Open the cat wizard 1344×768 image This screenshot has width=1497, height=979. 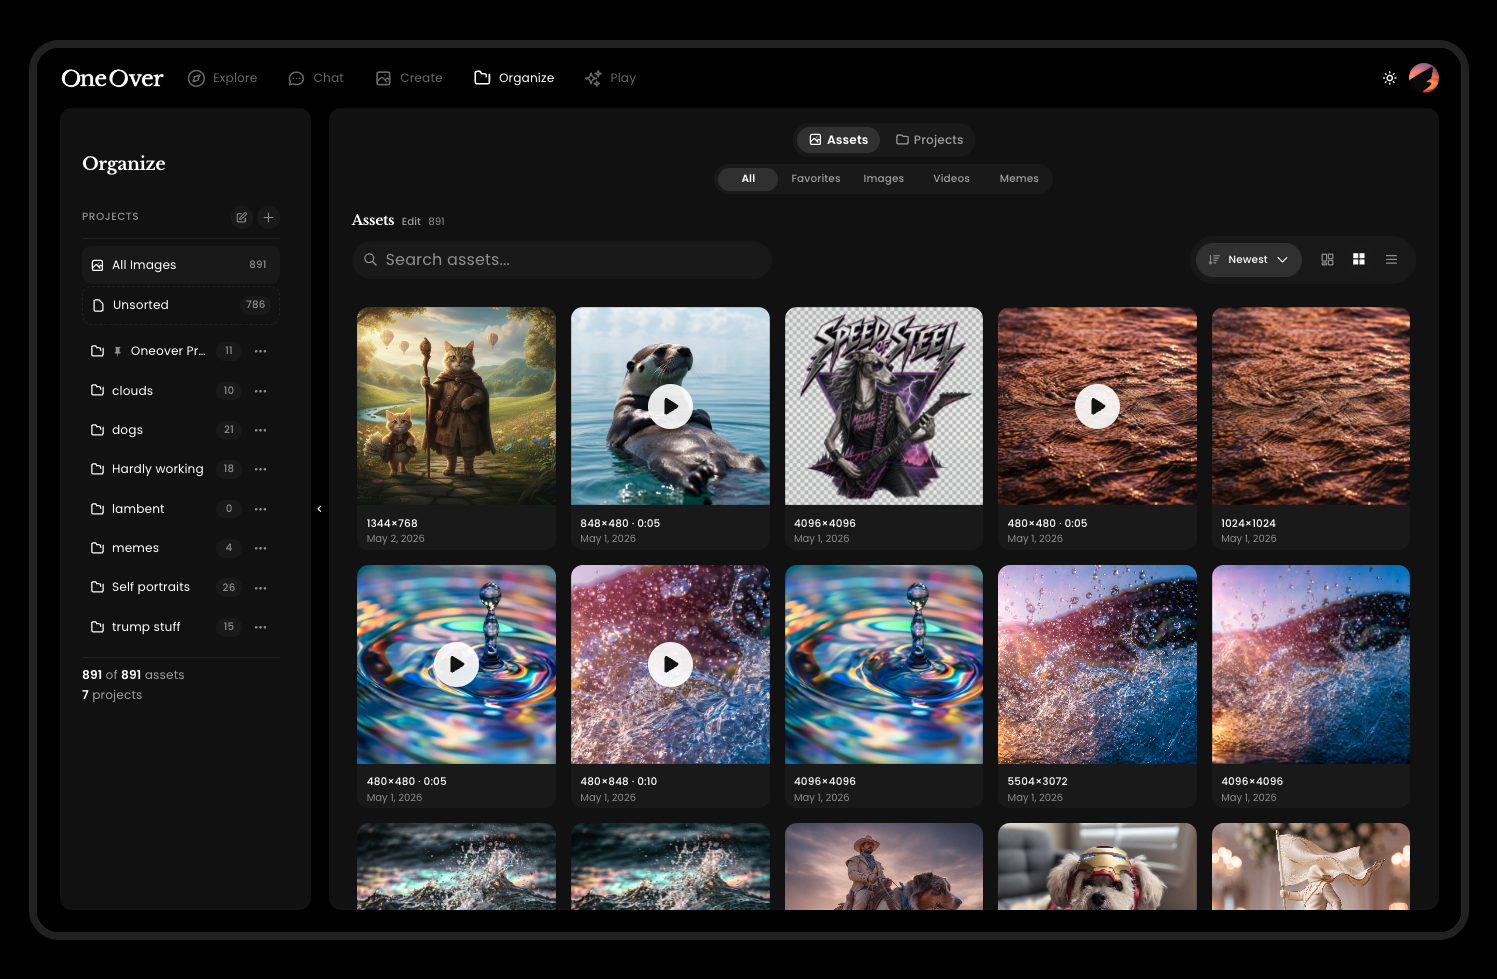[x=456, y=406]
